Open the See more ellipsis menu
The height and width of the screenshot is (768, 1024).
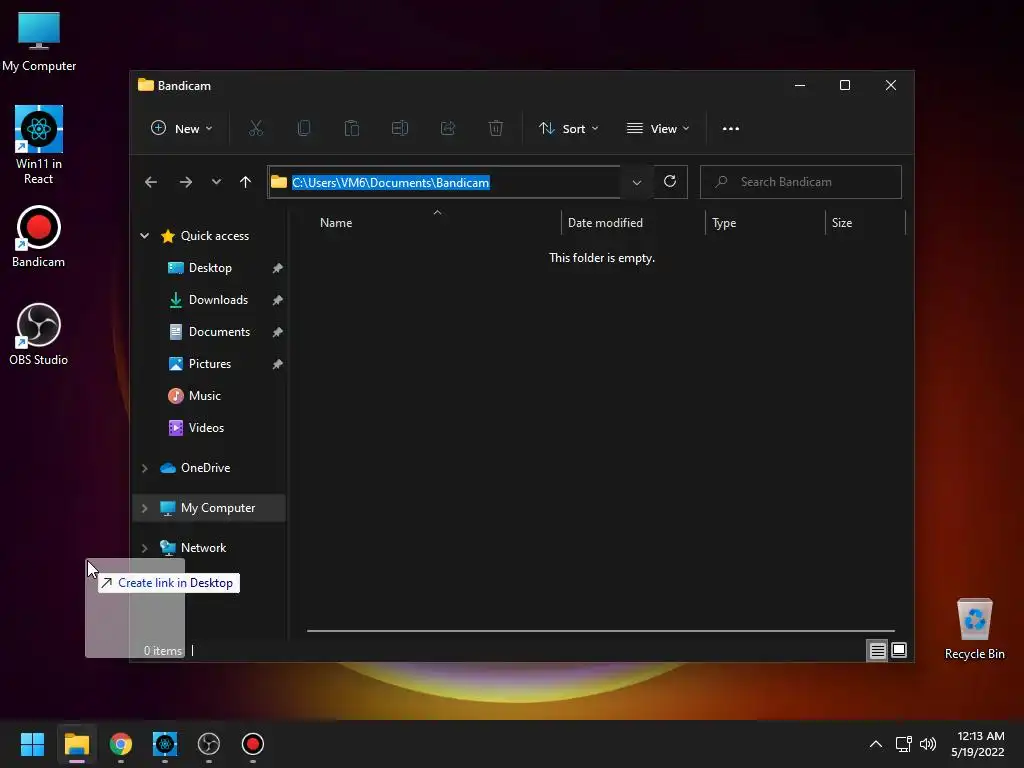[731, 129]
